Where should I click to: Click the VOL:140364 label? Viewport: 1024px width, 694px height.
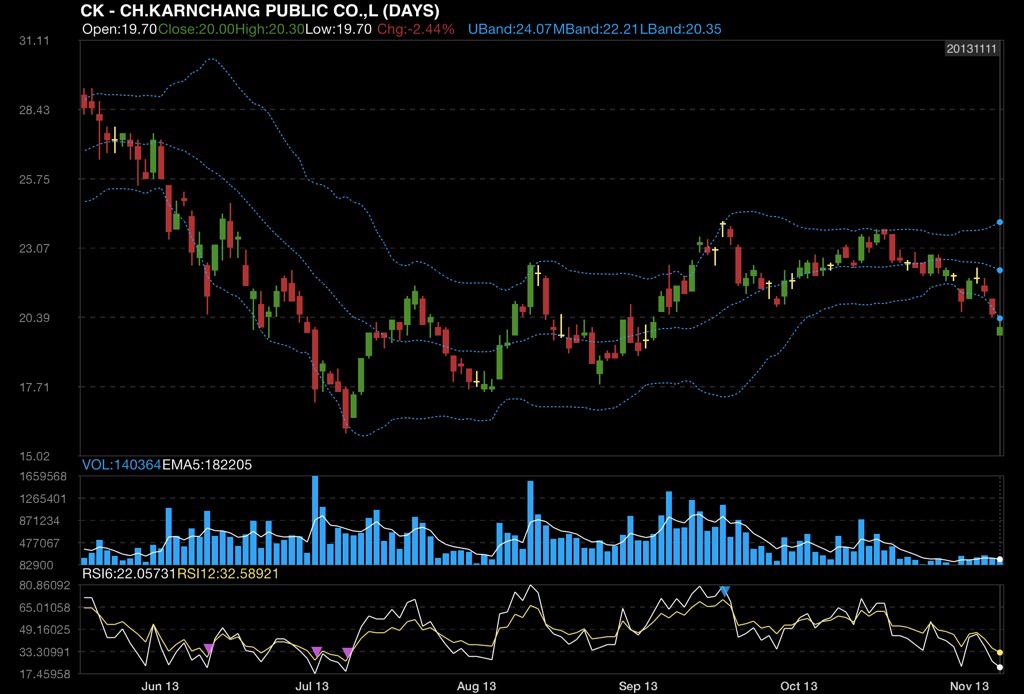pos(121,465)
